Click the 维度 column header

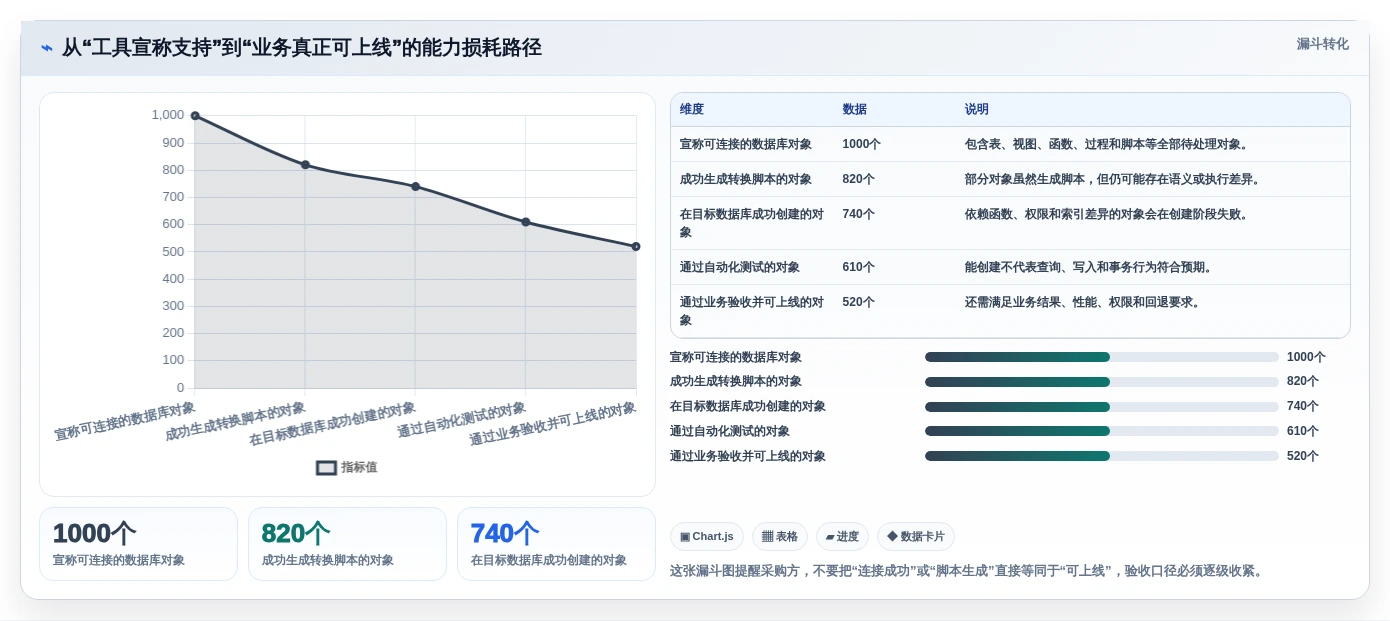tap(692, 109)
